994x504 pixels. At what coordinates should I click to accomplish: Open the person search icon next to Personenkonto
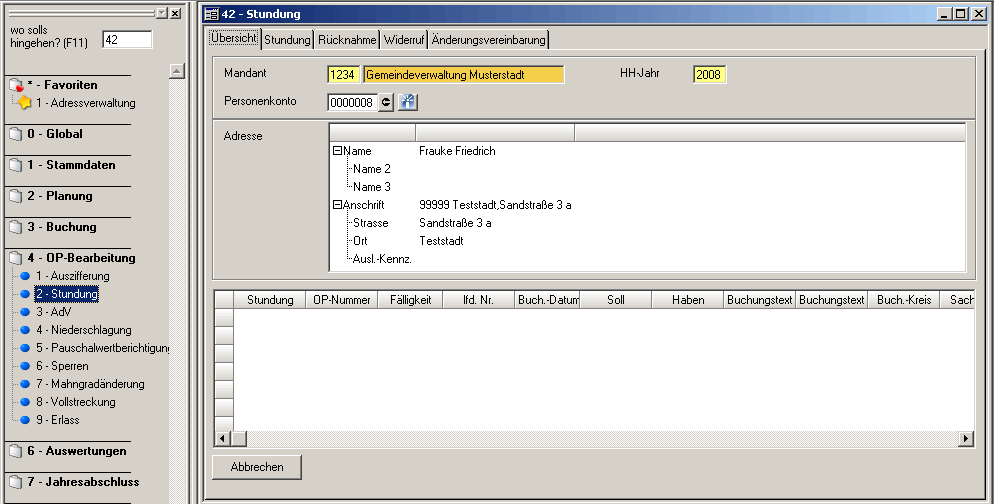pyautogui.click(x=407, y=102)
